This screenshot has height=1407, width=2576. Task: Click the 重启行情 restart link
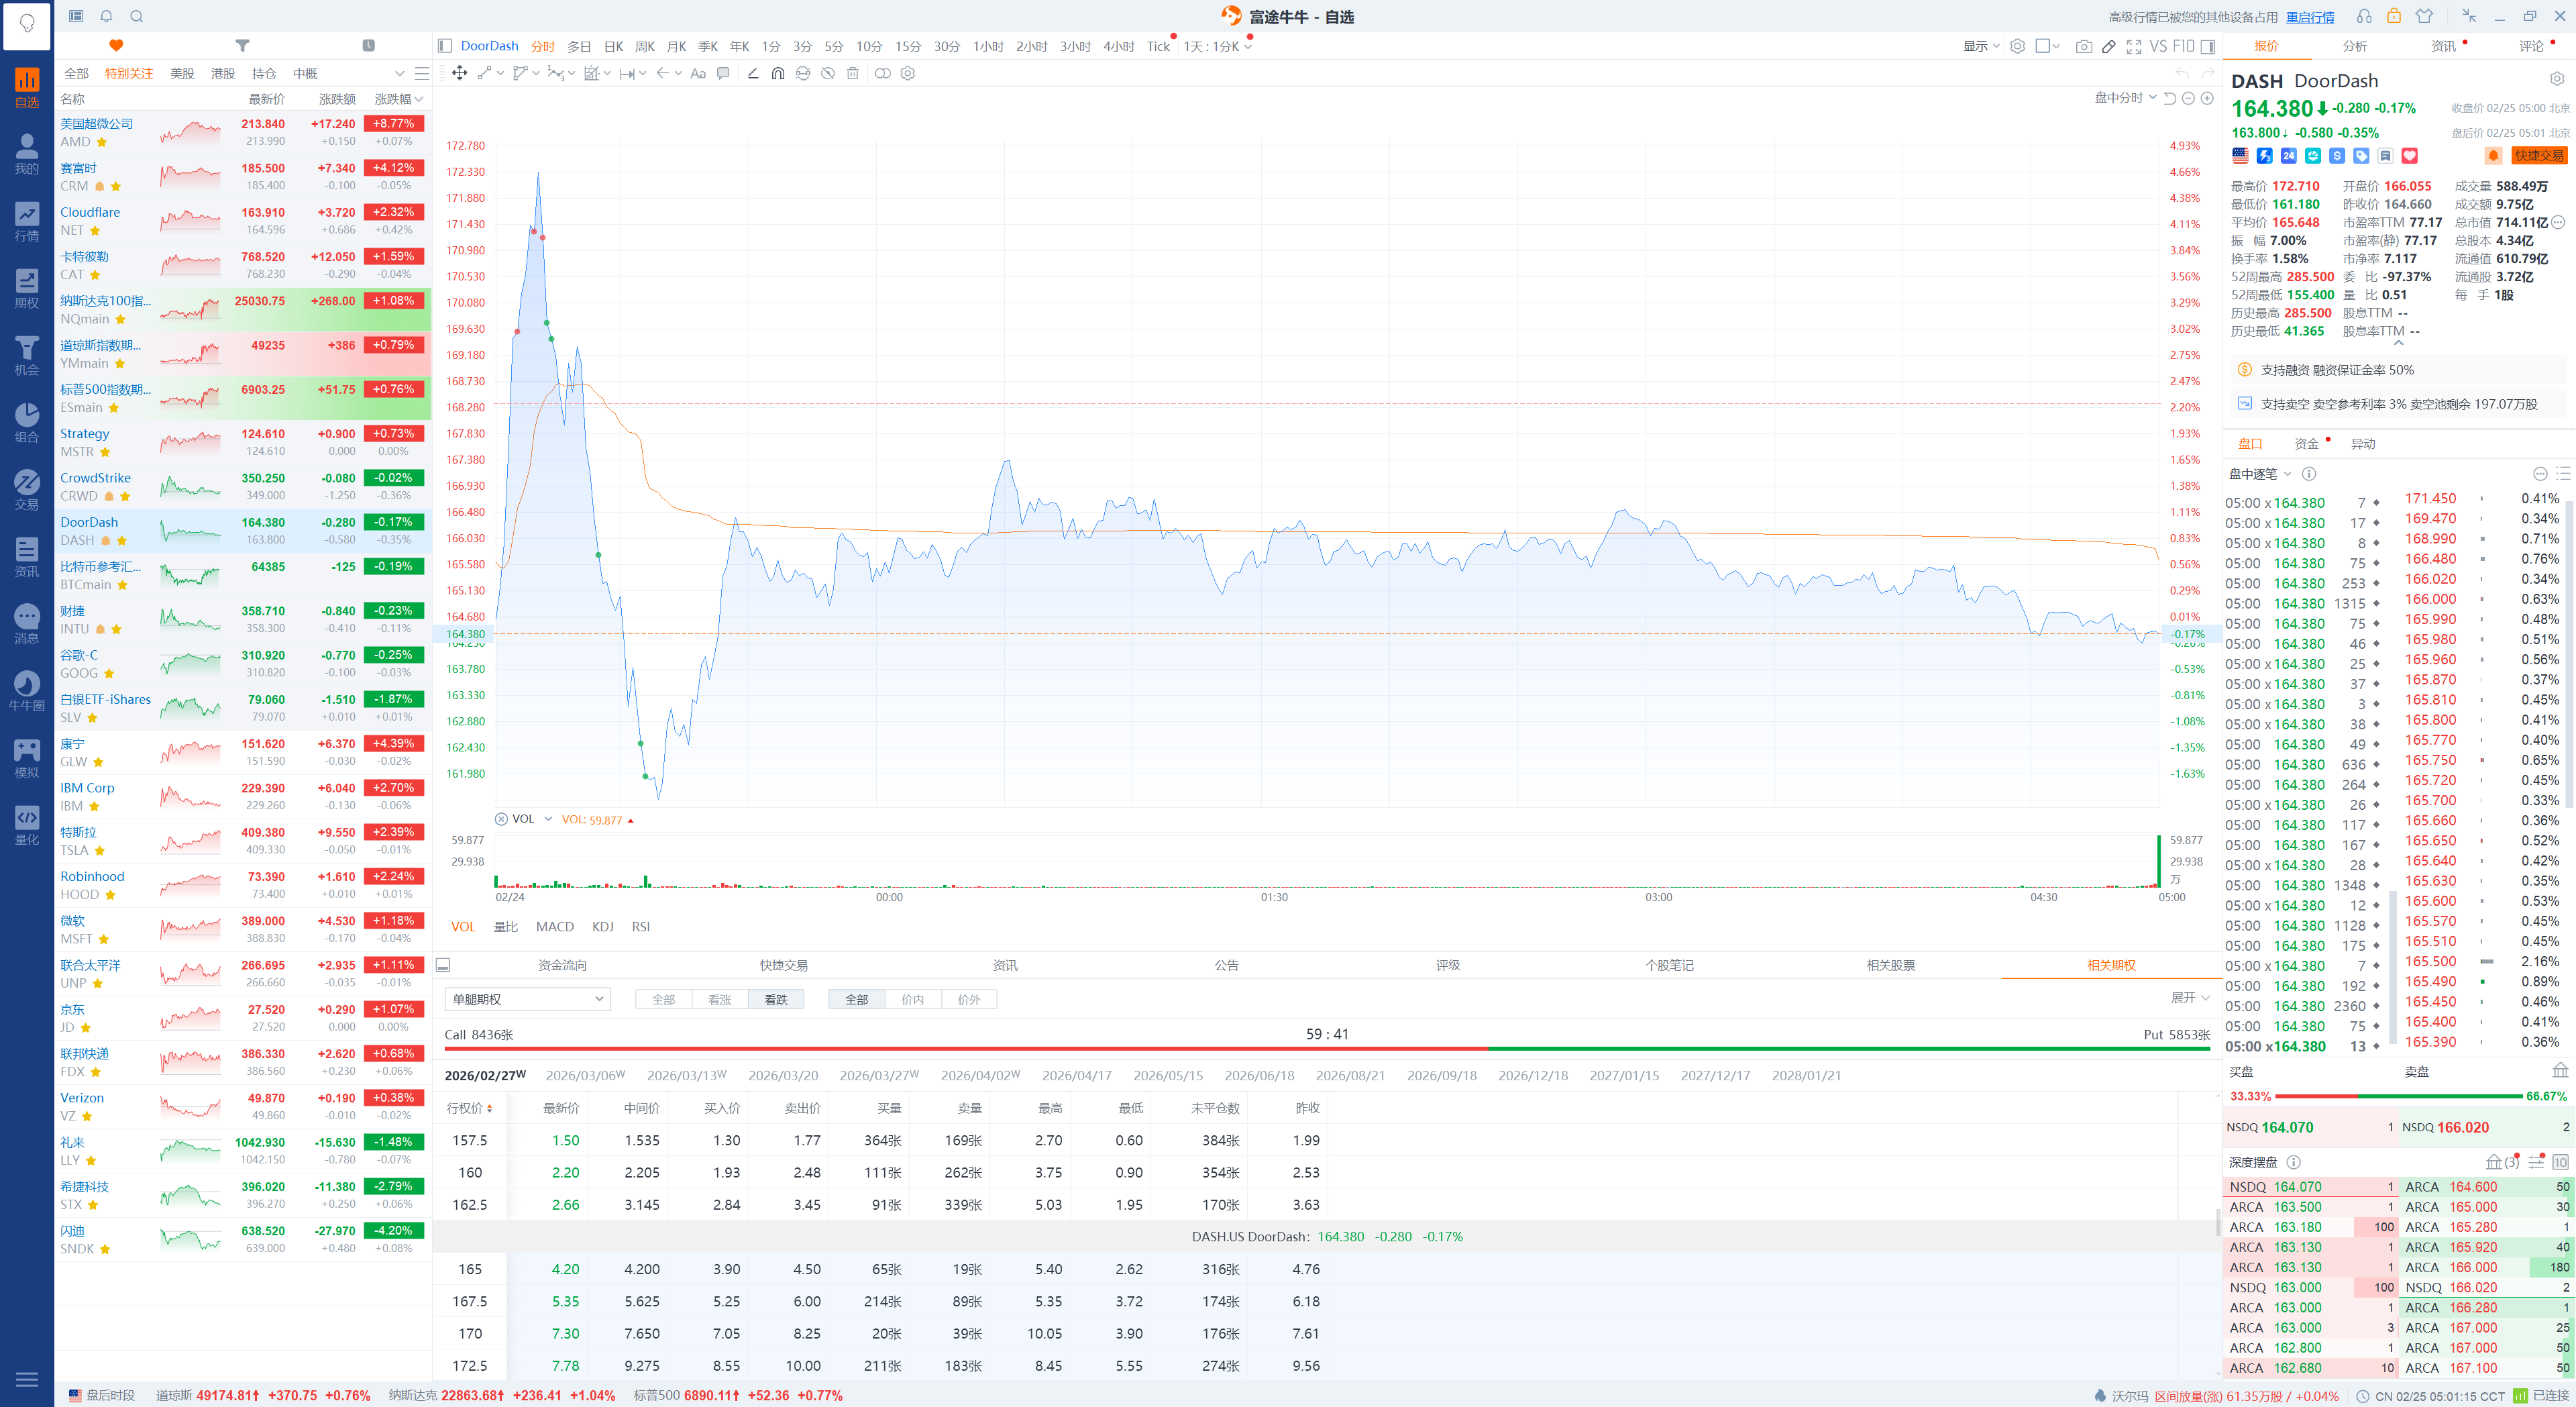click(2310, 16)
